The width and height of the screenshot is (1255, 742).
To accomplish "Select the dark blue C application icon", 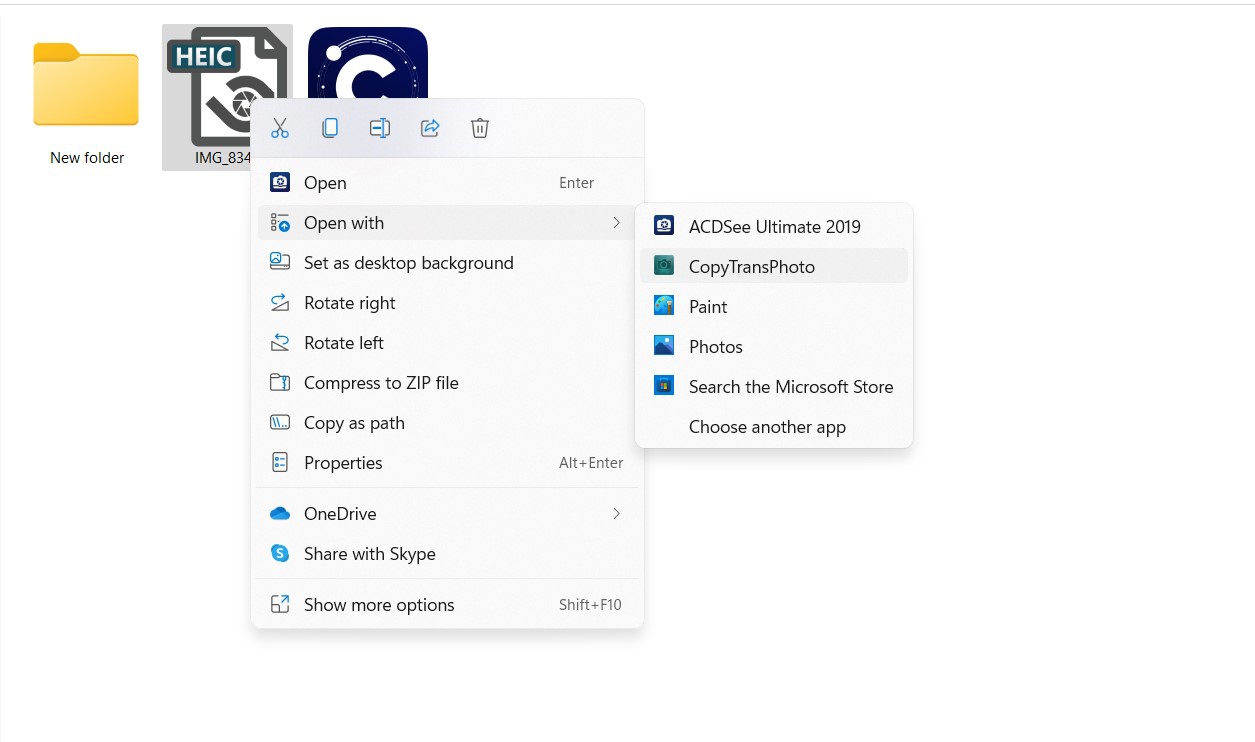I will [368, 62].
